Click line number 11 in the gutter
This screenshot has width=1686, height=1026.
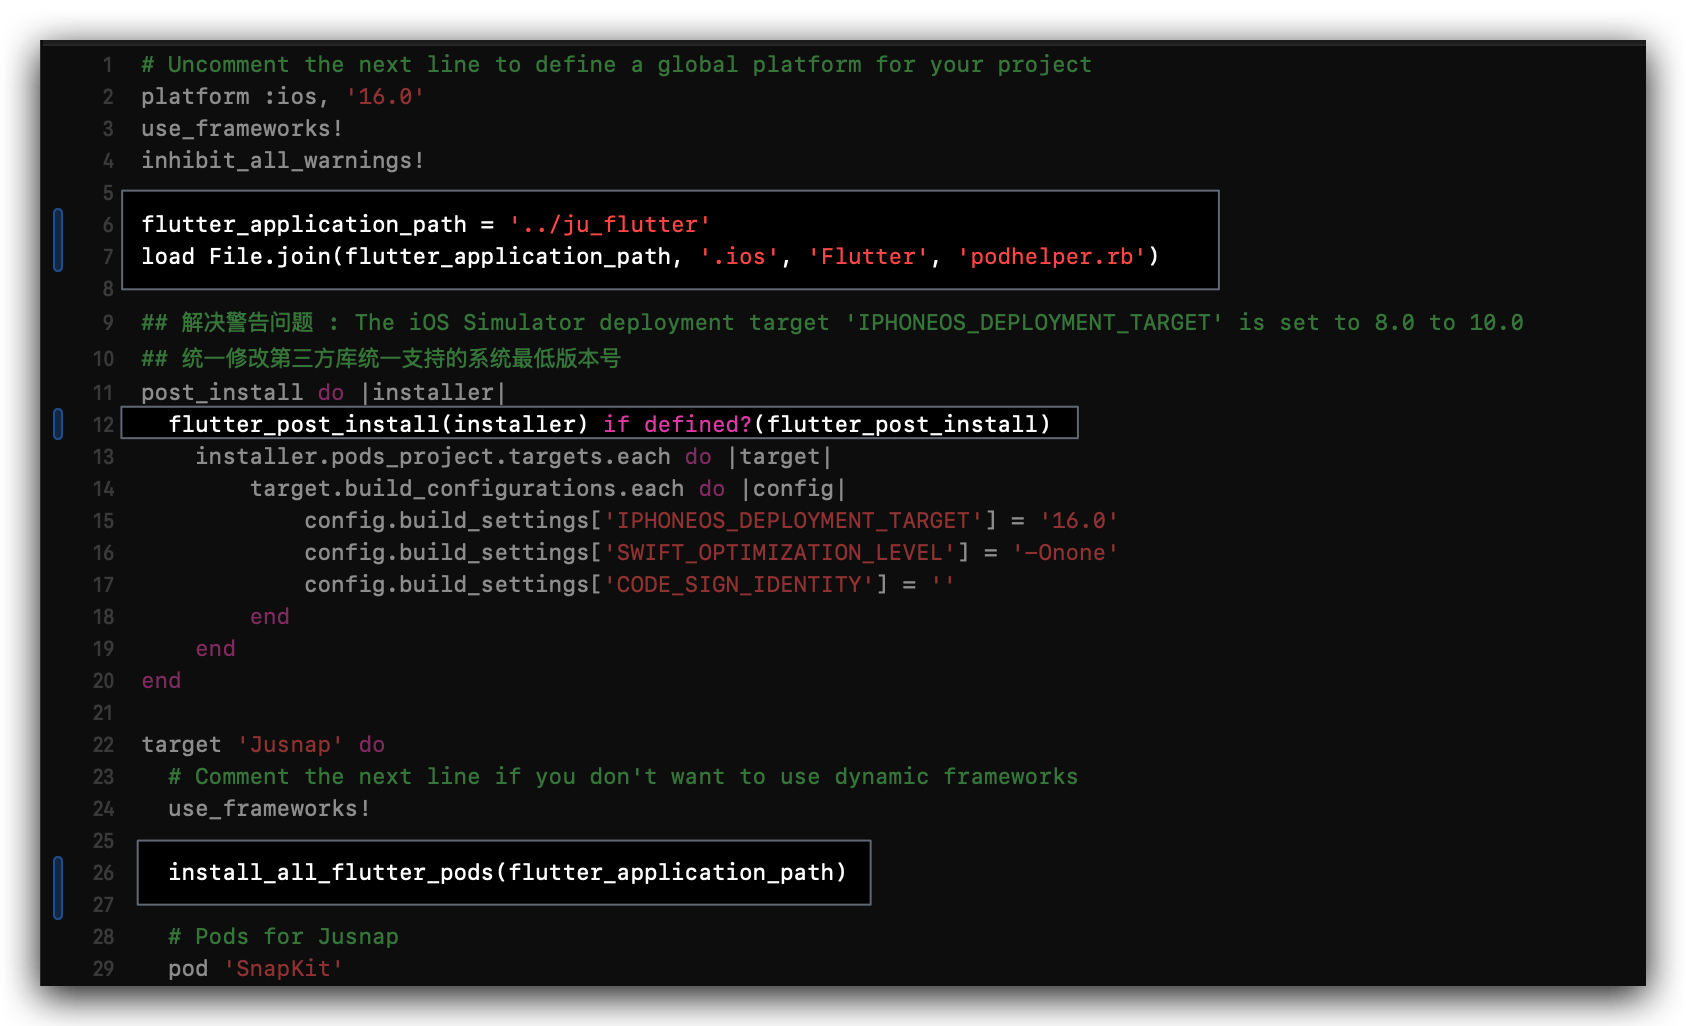tap(103, 392)
